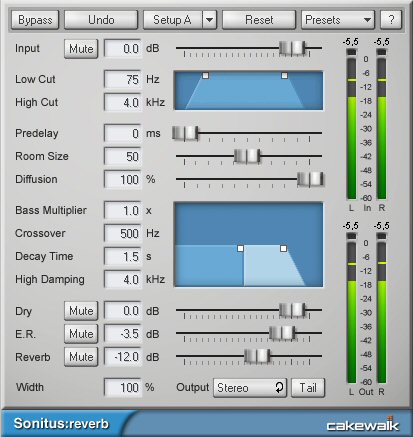Toggle the Bypass button
The height and width of the screenshot is (437, 413).
[x=35, y=20]
